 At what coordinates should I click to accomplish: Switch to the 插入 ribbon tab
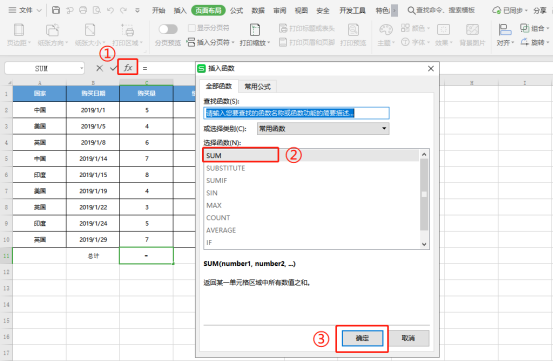pyautogui.click(x=180, y=11)
